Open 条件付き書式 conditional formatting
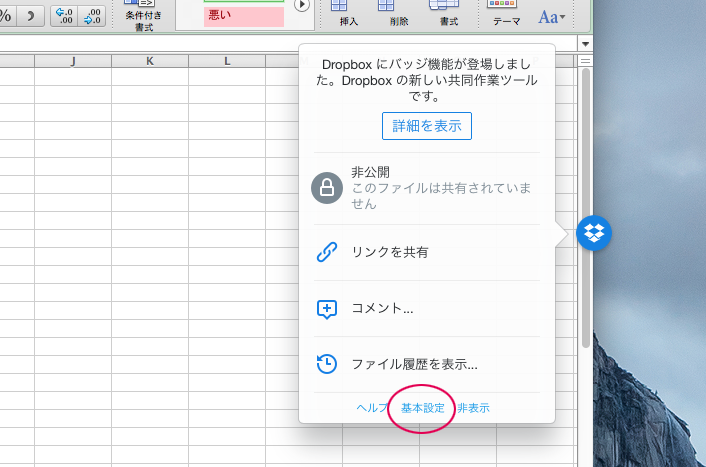 (x=144, y=15)
